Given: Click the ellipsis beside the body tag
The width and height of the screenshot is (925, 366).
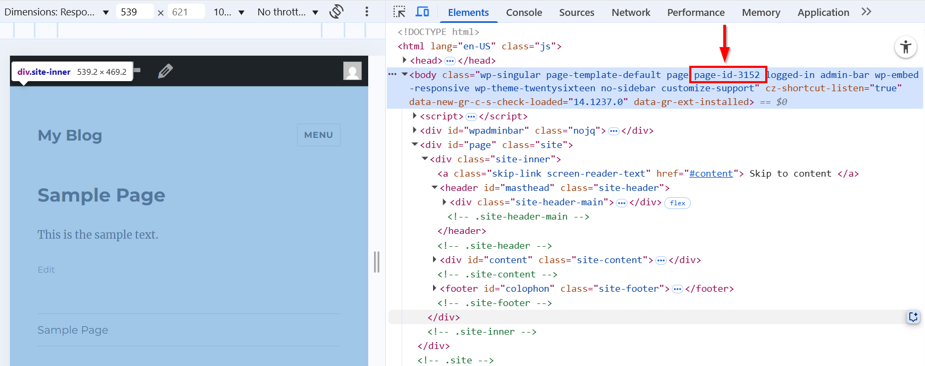Looking at the screenshot, I should pyautogui.click(x=392, y=74).
